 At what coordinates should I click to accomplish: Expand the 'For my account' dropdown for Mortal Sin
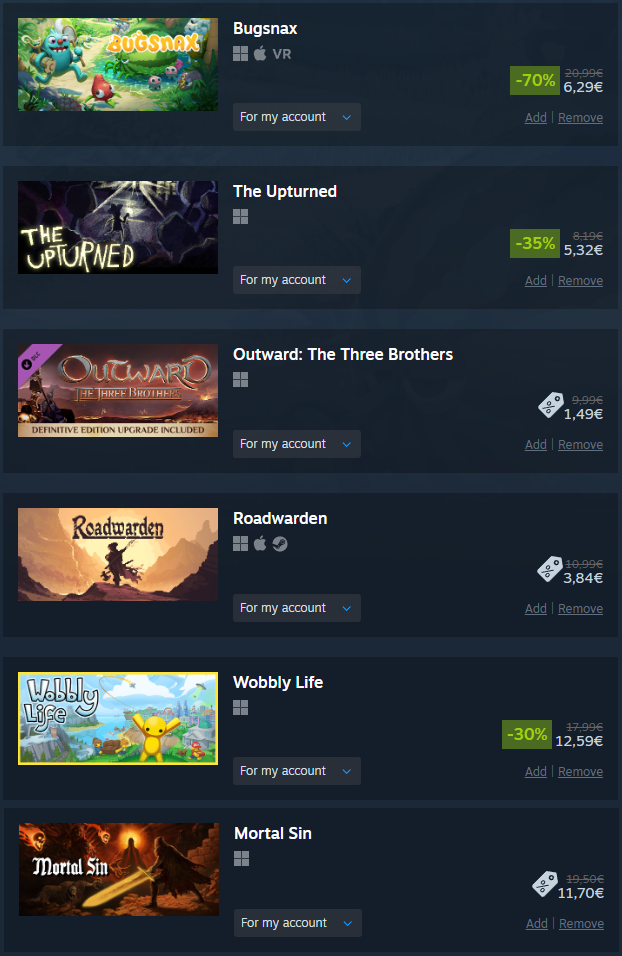298,923
